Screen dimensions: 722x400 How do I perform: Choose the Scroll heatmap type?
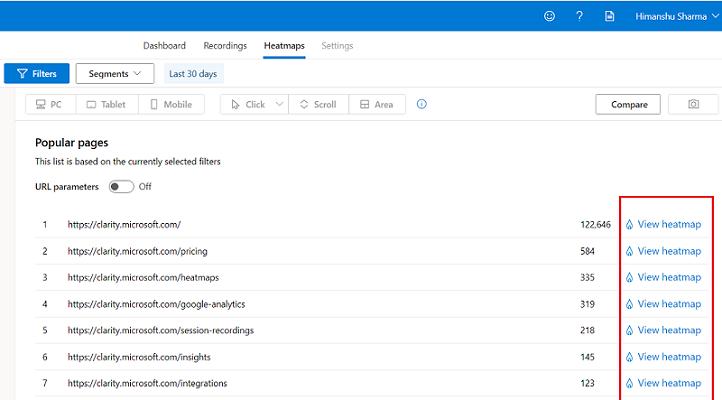319,104
